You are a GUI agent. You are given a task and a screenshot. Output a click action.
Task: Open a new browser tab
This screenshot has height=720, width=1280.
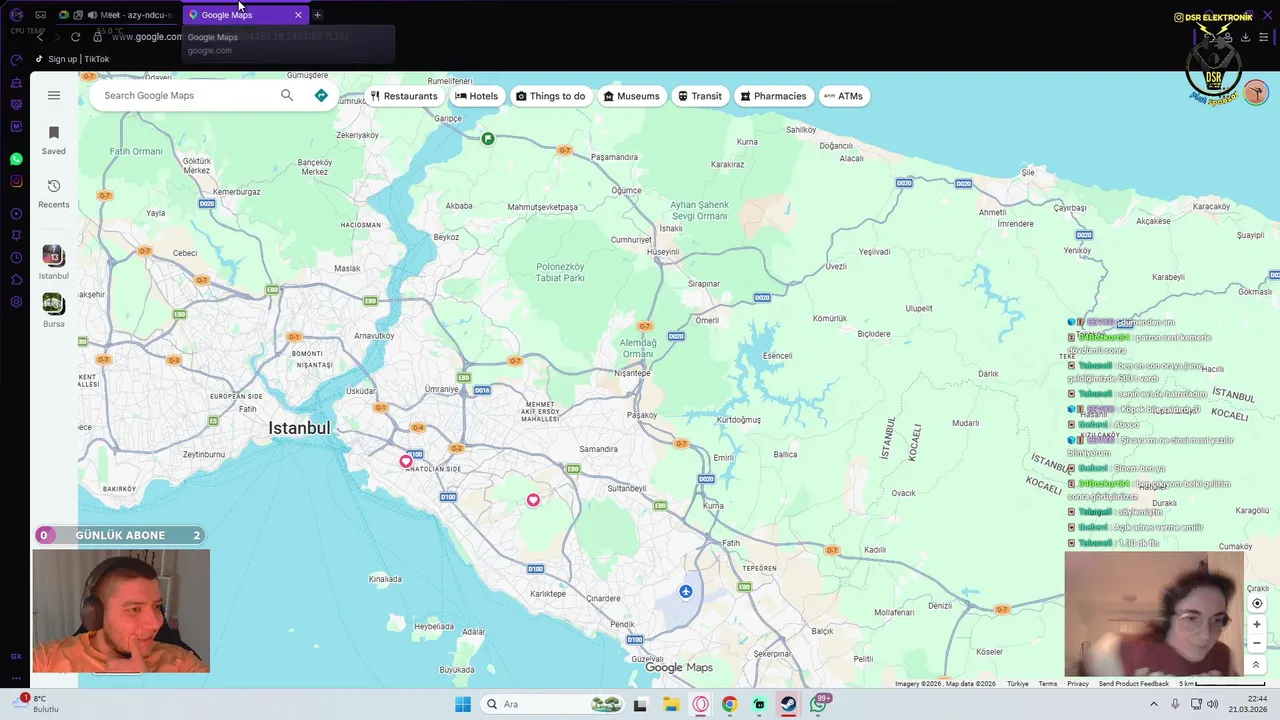317,15
